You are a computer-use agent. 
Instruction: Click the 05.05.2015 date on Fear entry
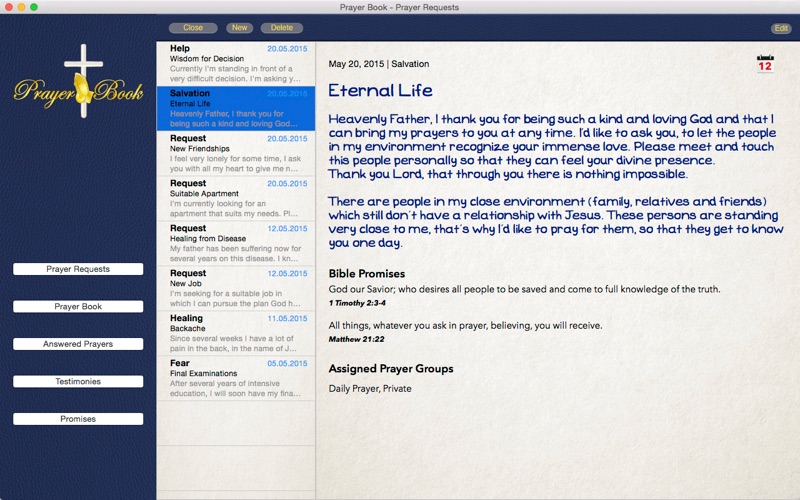(x=287, y=363)
